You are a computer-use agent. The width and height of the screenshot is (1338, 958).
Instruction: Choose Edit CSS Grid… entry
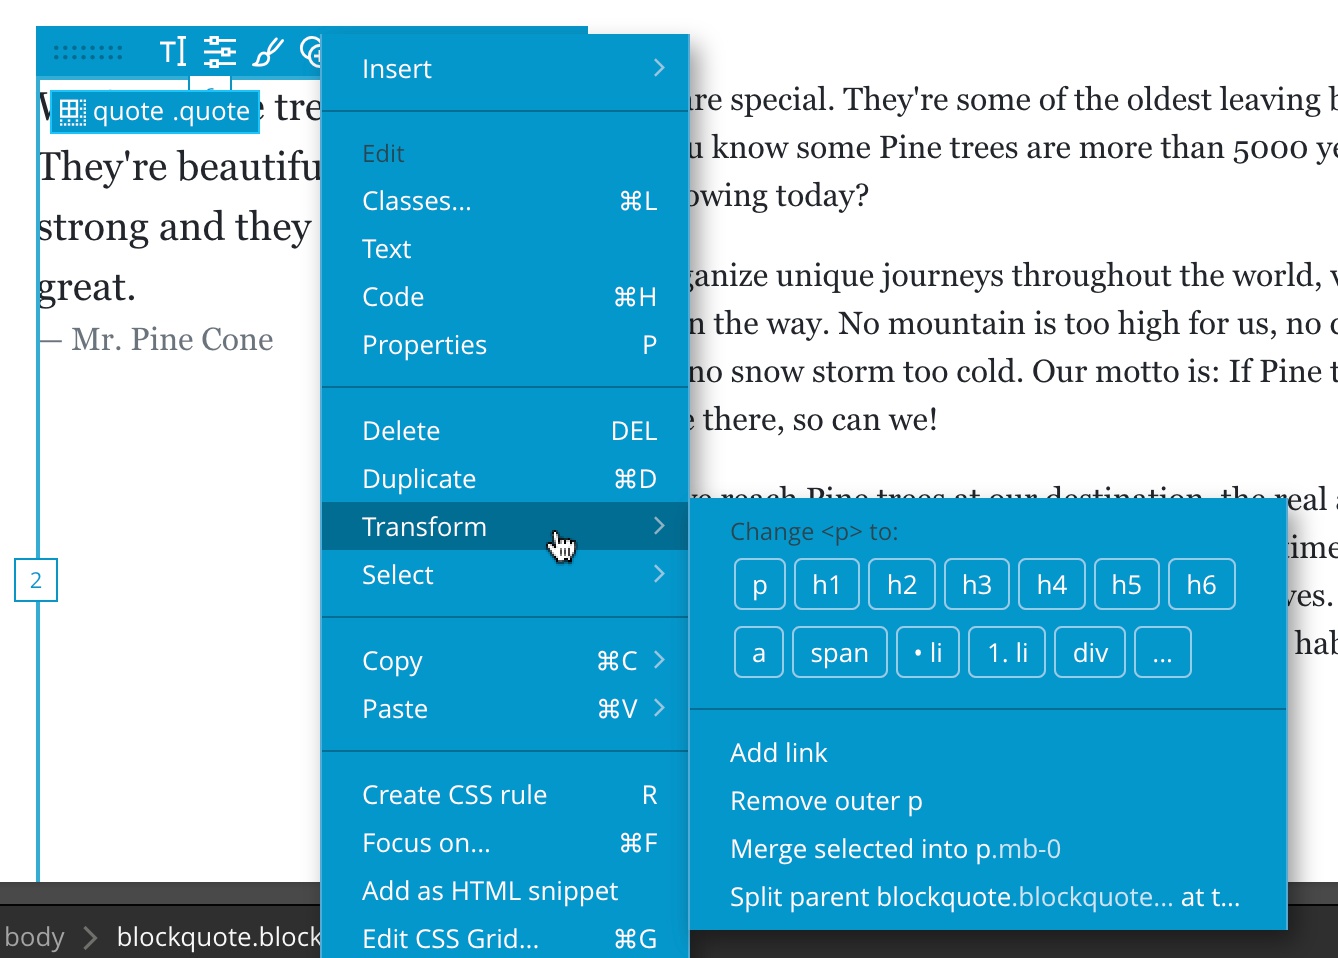505,939
